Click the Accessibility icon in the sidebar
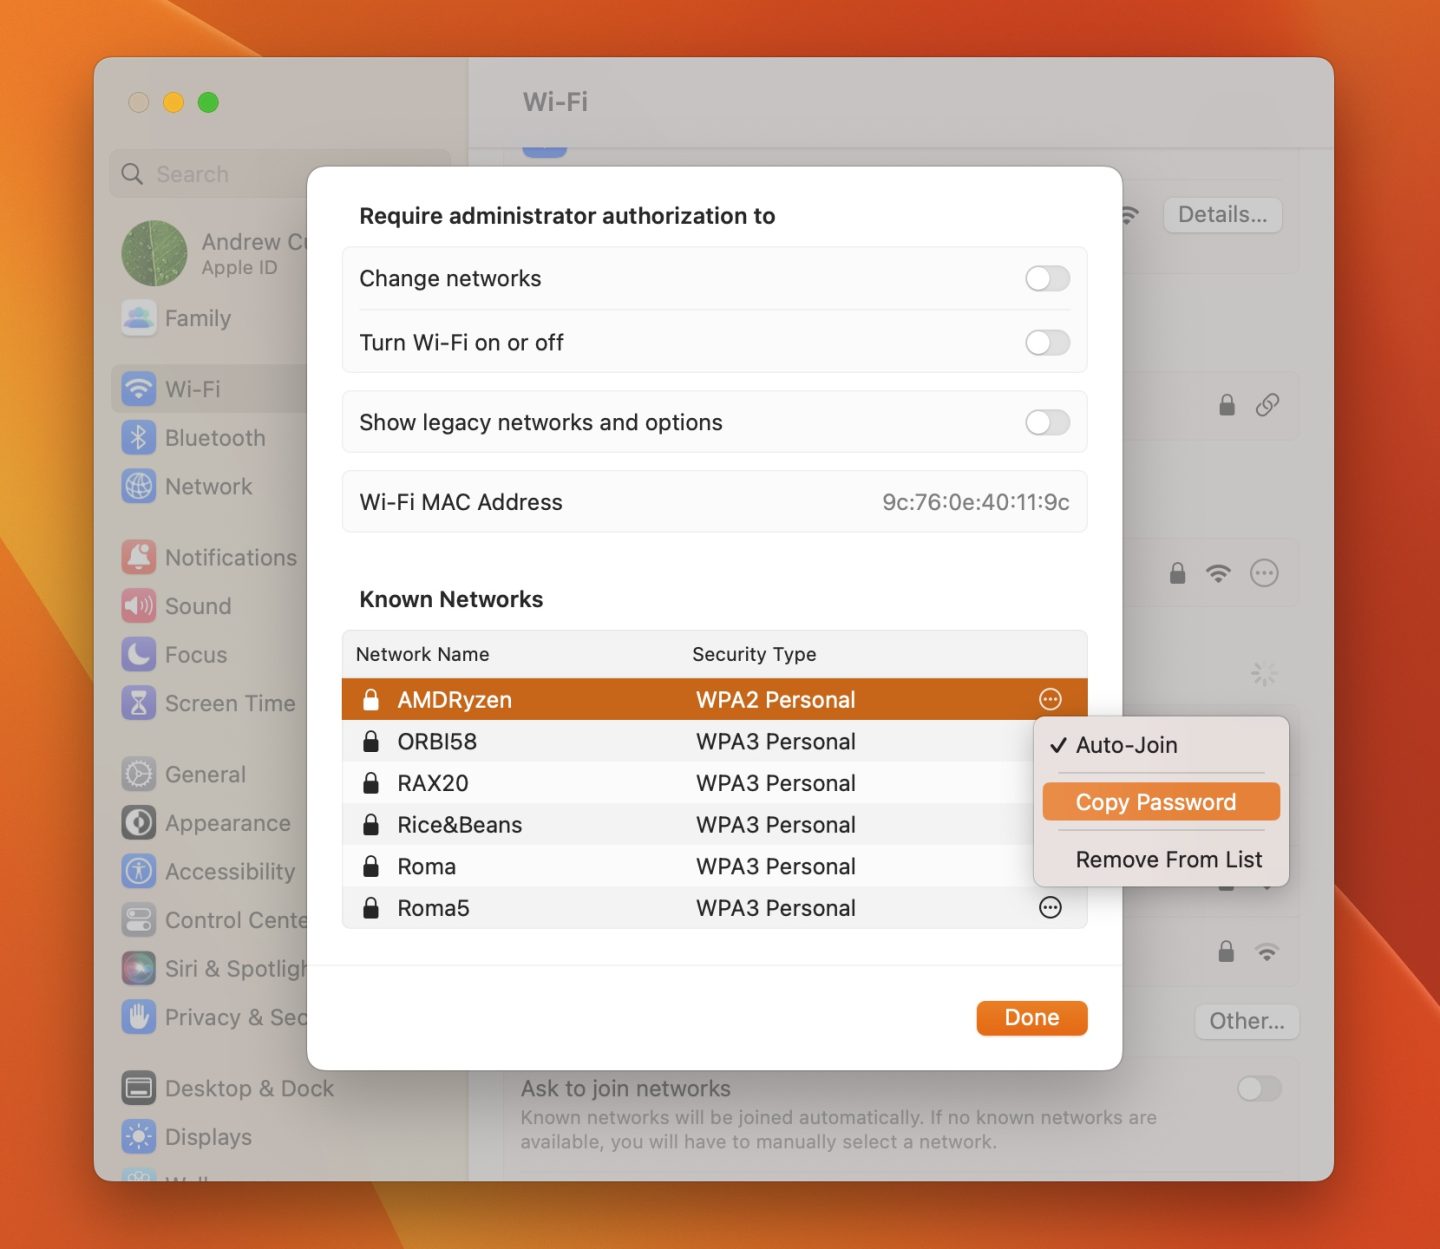This screenshot has width=1440, height=1249. [138, 871]
